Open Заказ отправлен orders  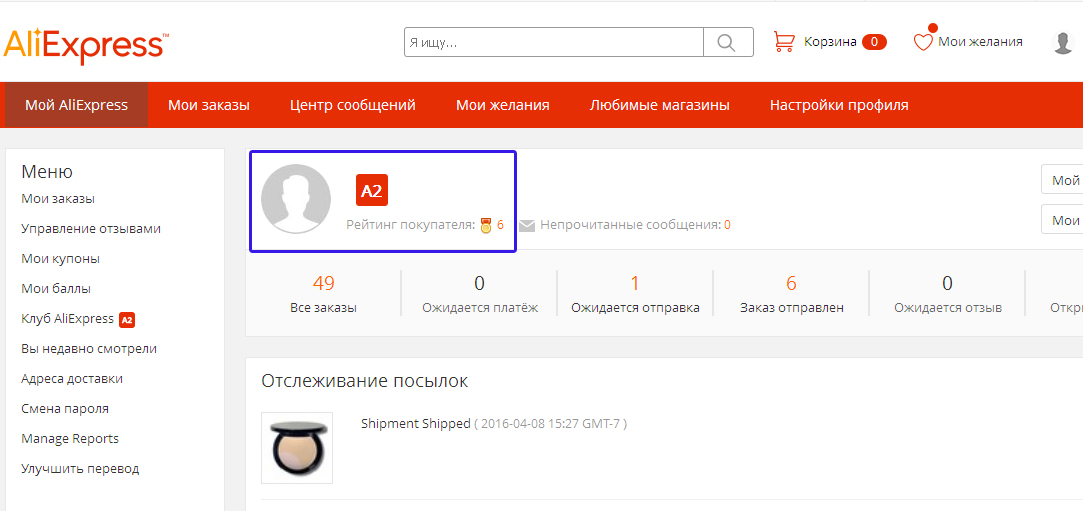tap(792, 308)
